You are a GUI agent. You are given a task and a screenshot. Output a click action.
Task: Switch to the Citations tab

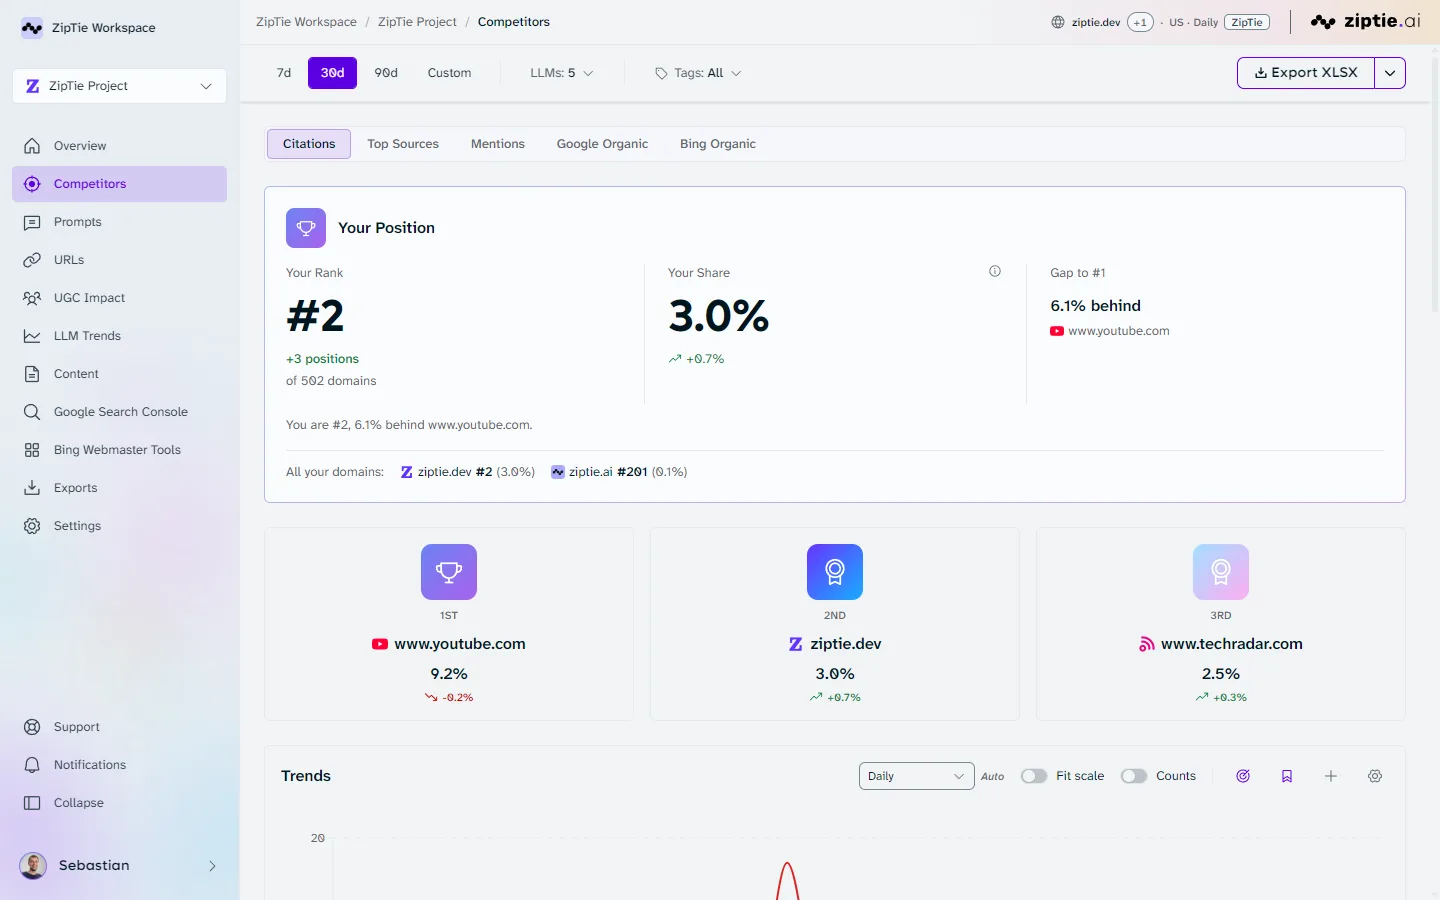(309, 144)
